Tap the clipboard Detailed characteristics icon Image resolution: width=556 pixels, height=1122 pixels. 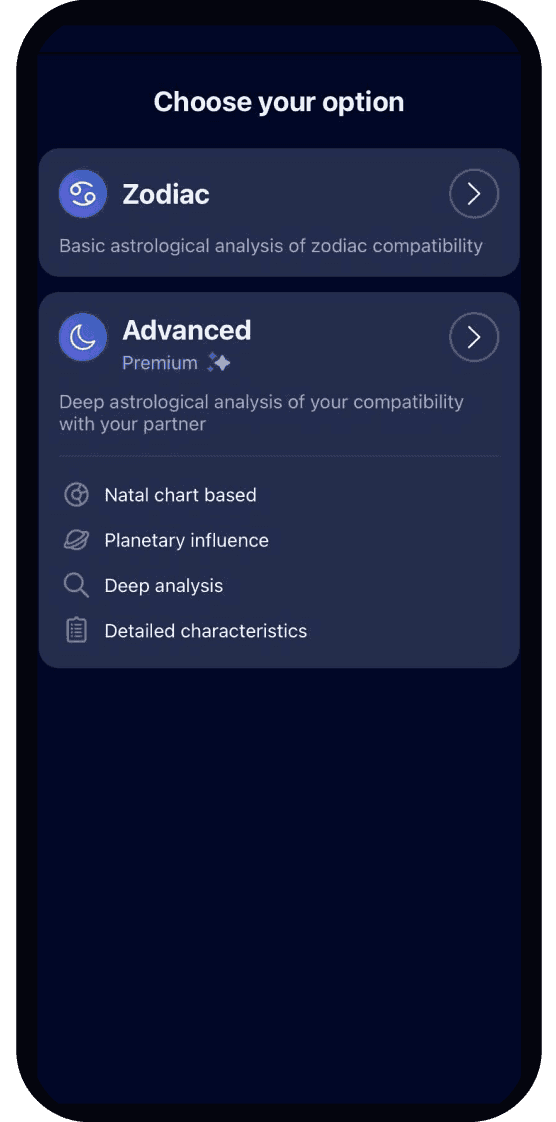[76, 630]
